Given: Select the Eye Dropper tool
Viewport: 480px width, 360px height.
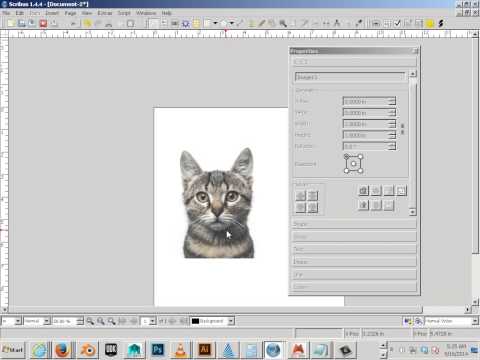Looking at the screenshot, I should tap(359, 23).
